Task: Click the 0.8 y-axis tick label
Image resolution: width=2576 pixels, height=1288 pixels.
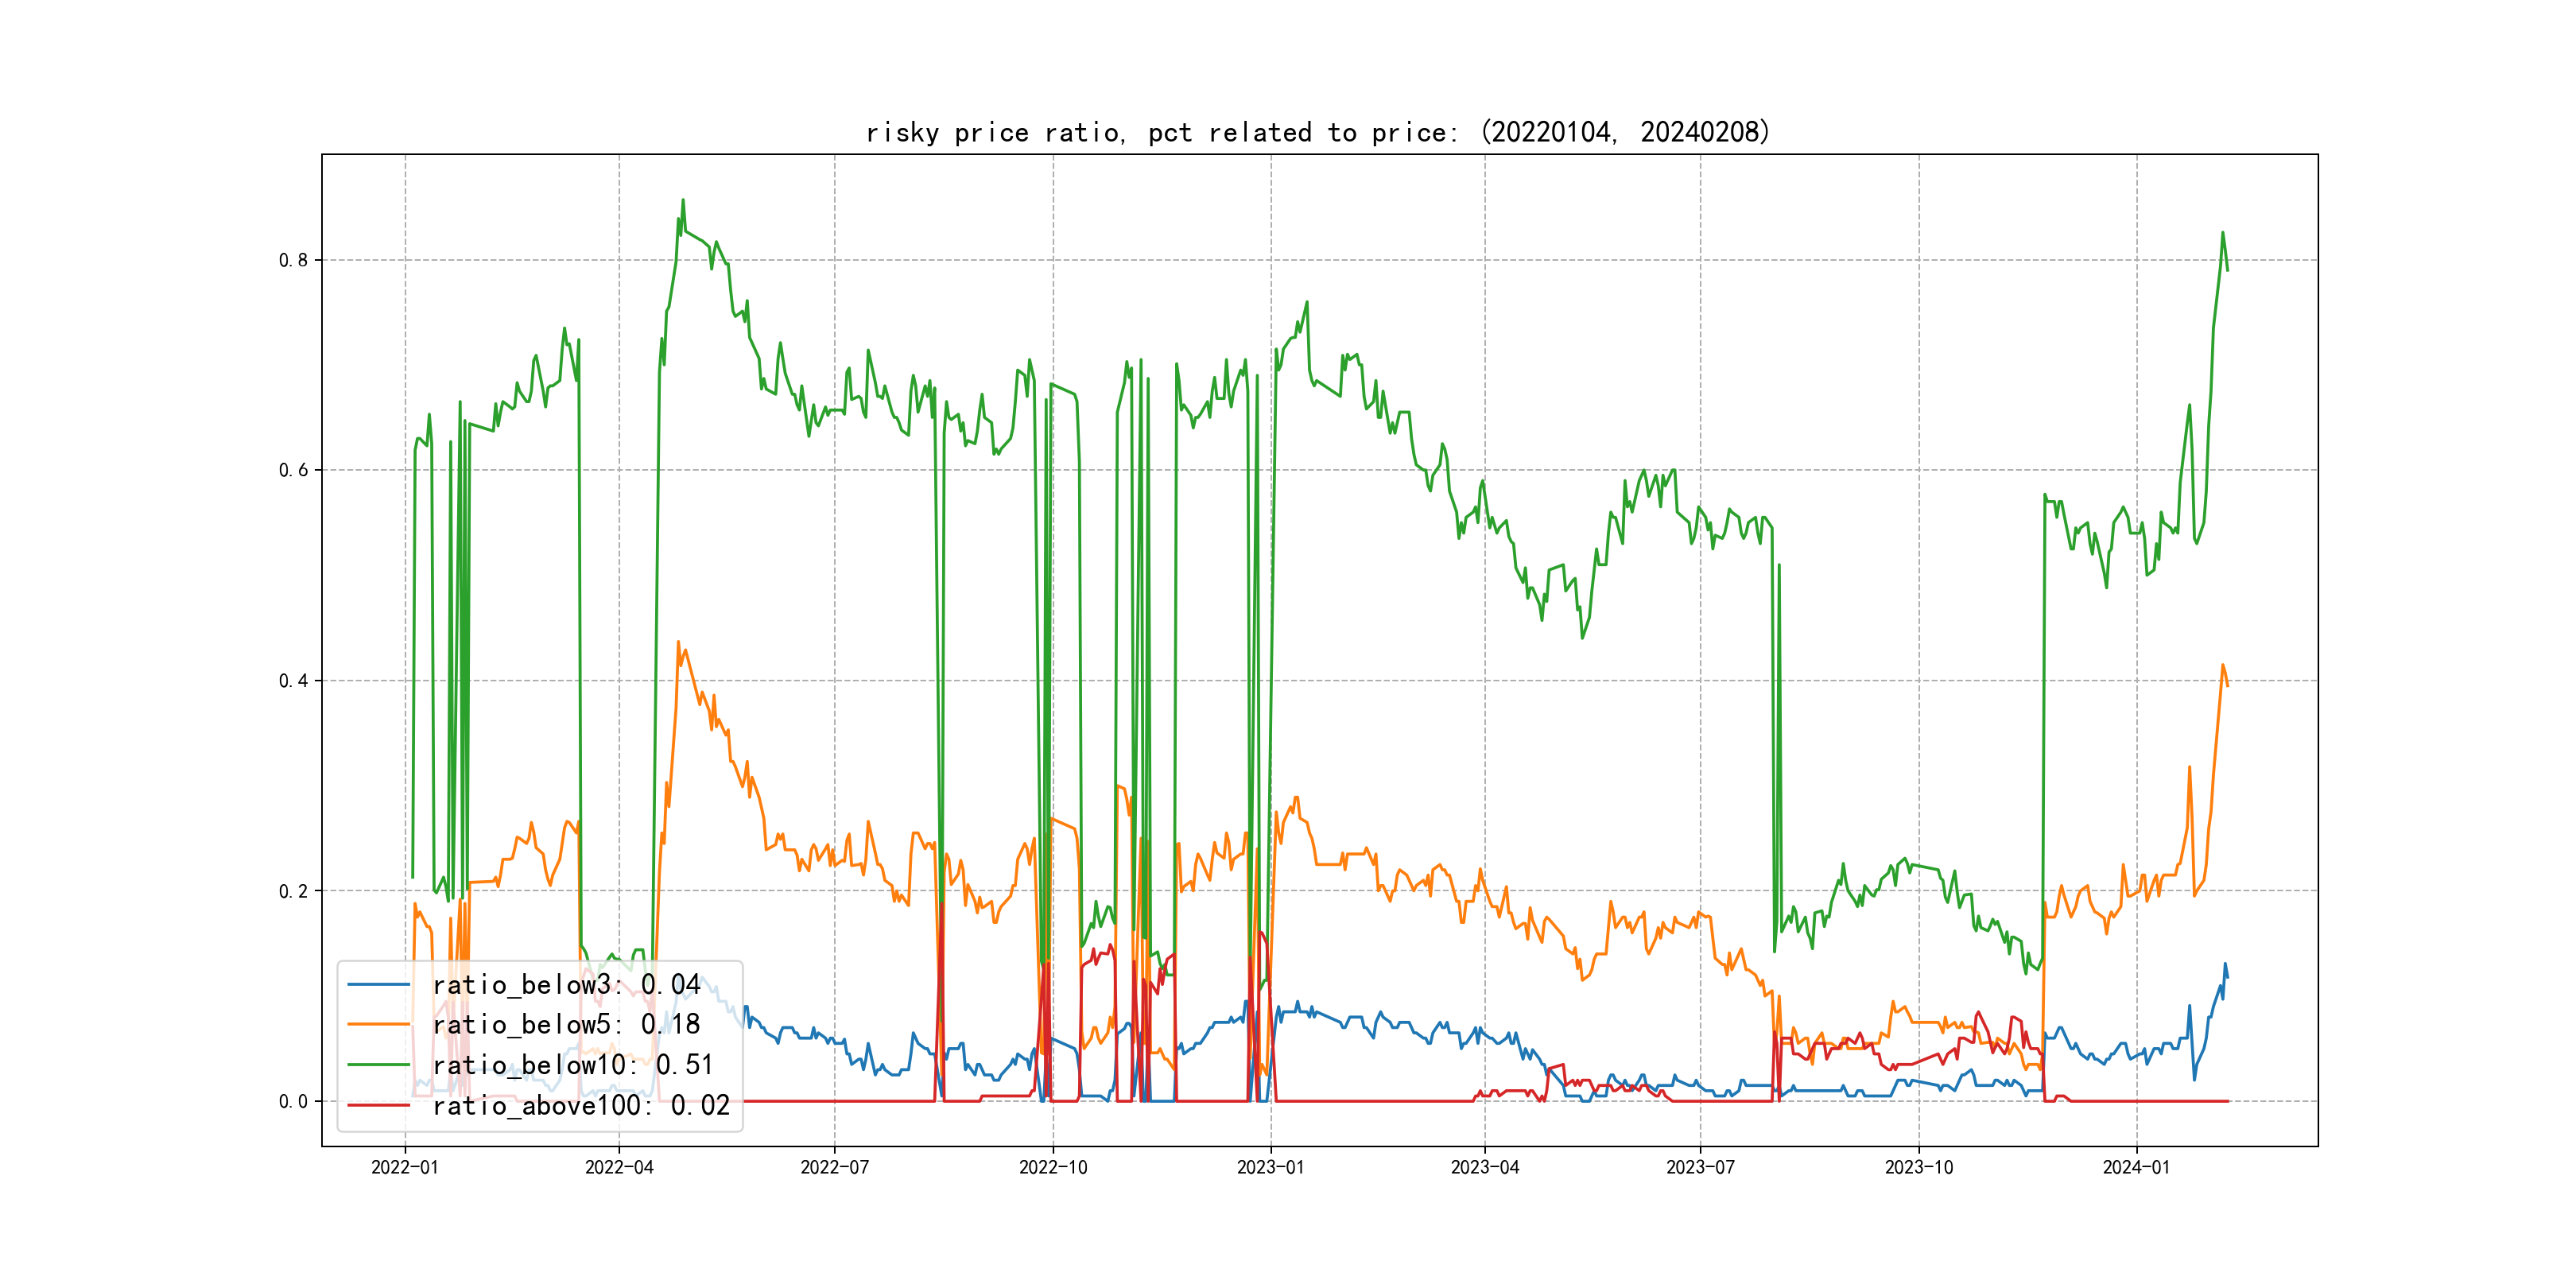Action: (293, 260)
